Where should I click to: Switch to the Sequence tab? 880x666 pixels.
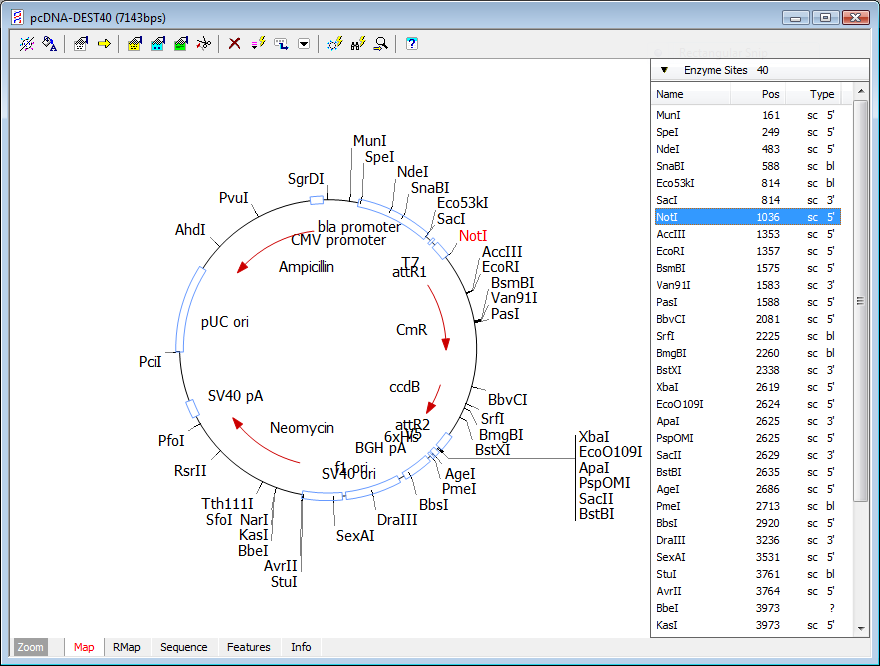point(184,647)
